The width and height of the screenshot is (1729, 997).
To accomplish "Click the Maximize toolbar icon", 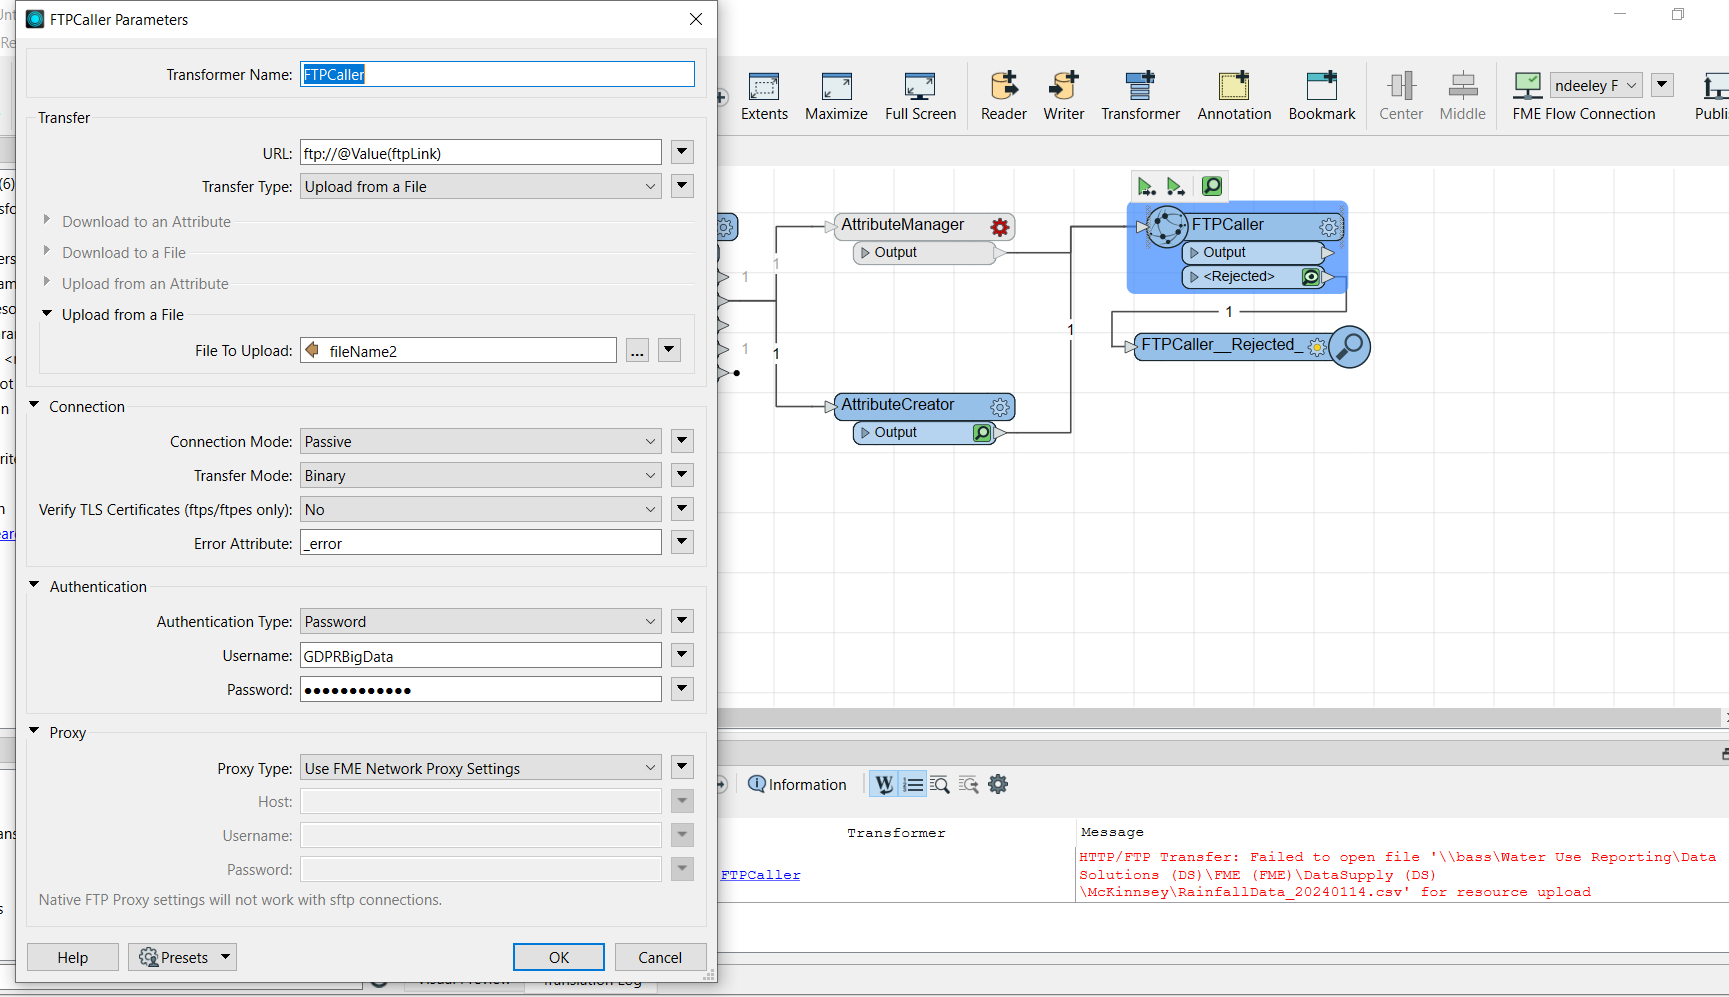I will (836, 96).
